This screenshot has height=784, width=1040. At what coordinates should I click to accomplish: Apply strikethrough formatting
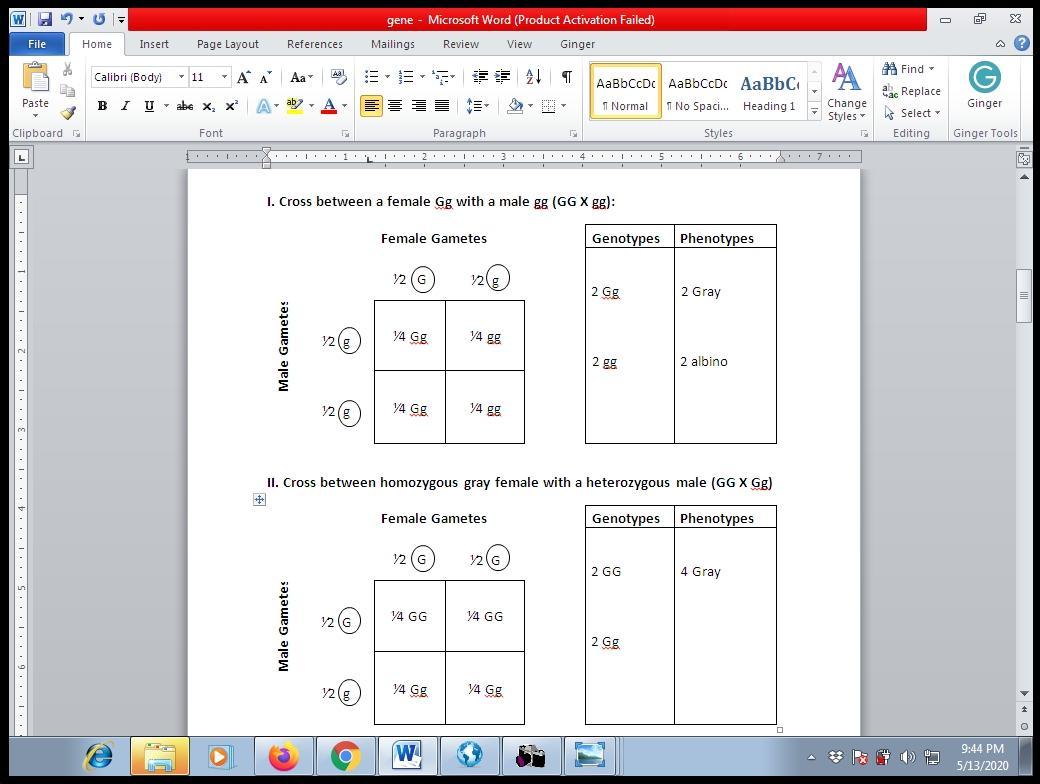pos(185,105)
